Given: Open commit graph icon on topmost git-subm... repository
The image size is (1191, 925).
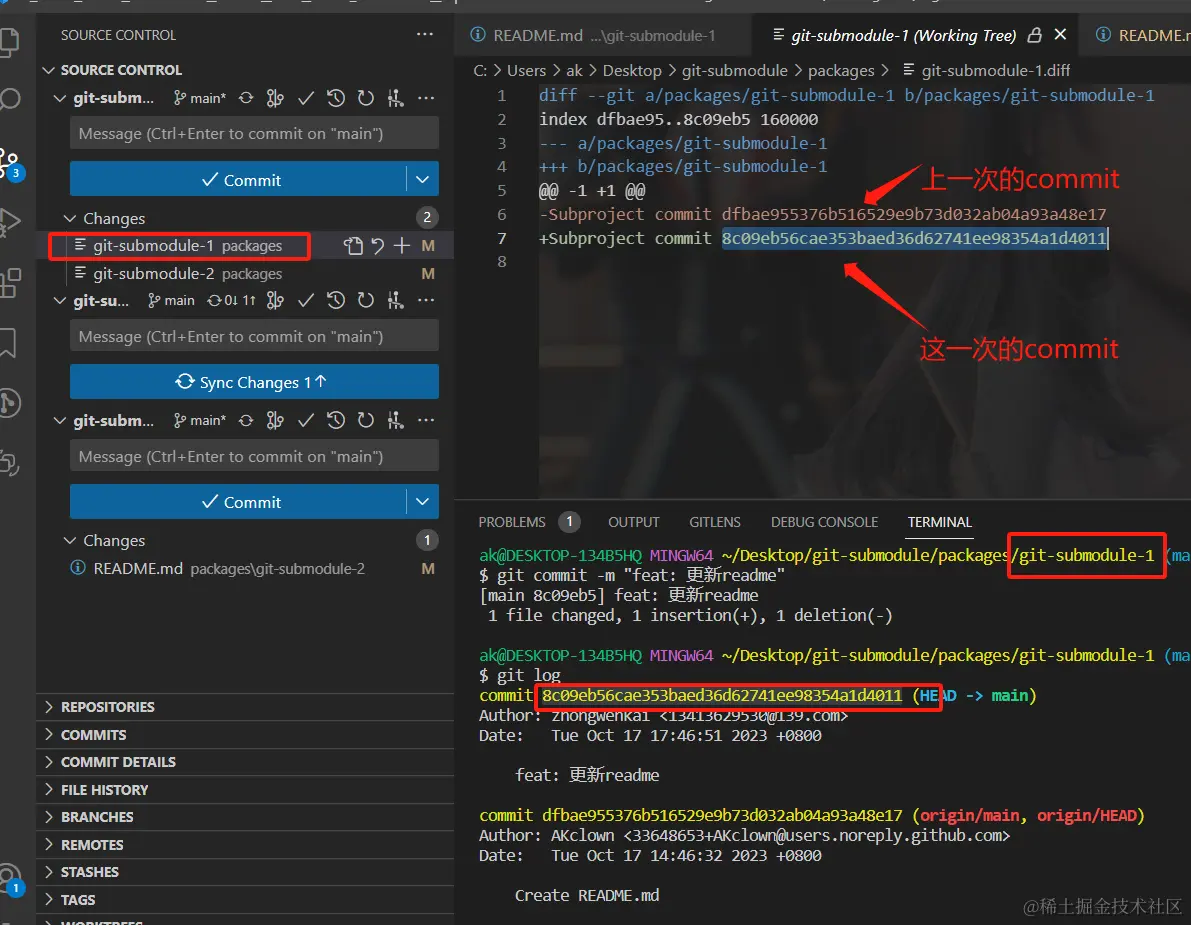Looking at the screenshot, I should (x=275, y=98).
